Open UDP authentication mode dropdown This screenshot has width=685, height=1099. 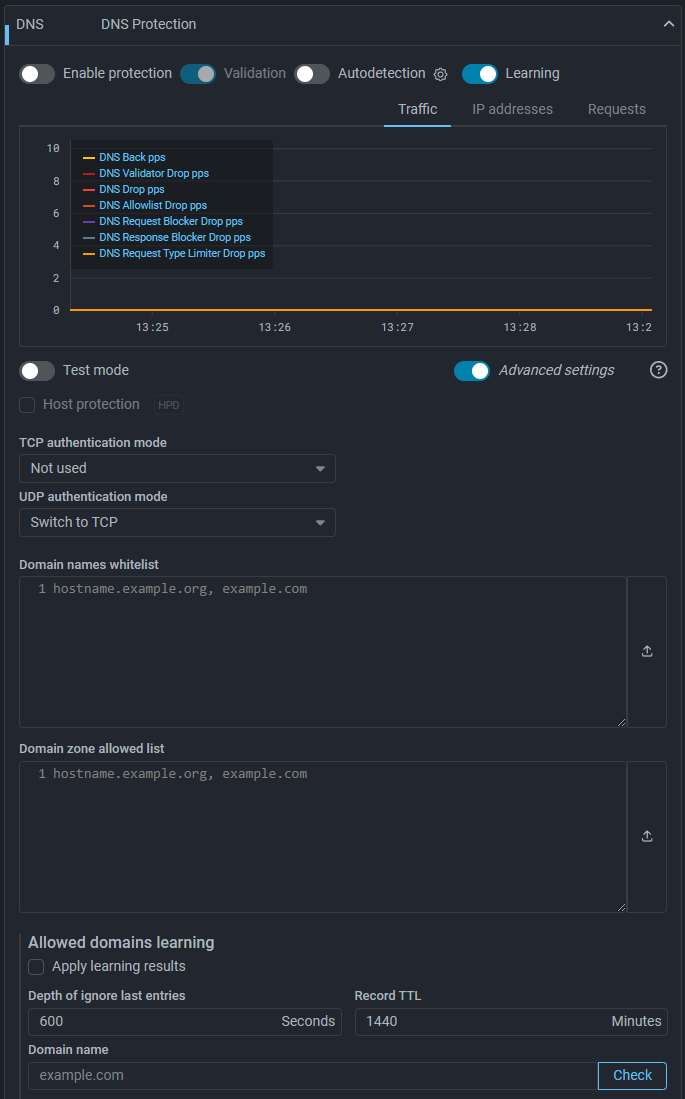click(x=177, y=522)
